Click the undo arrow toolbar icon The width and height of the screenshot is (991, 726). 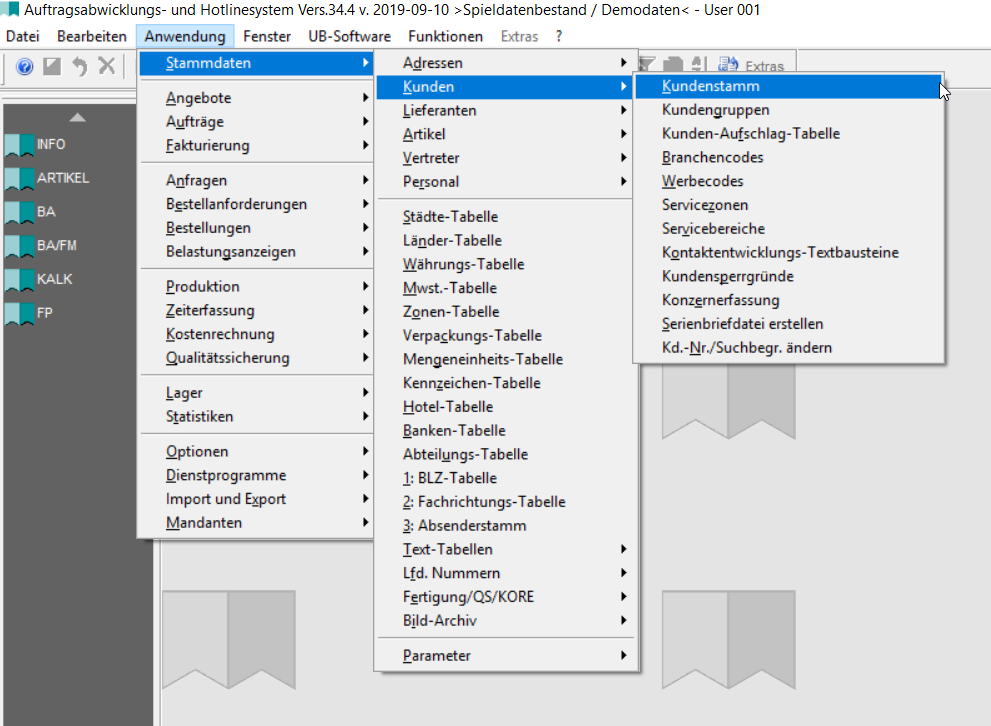point(79,66)
